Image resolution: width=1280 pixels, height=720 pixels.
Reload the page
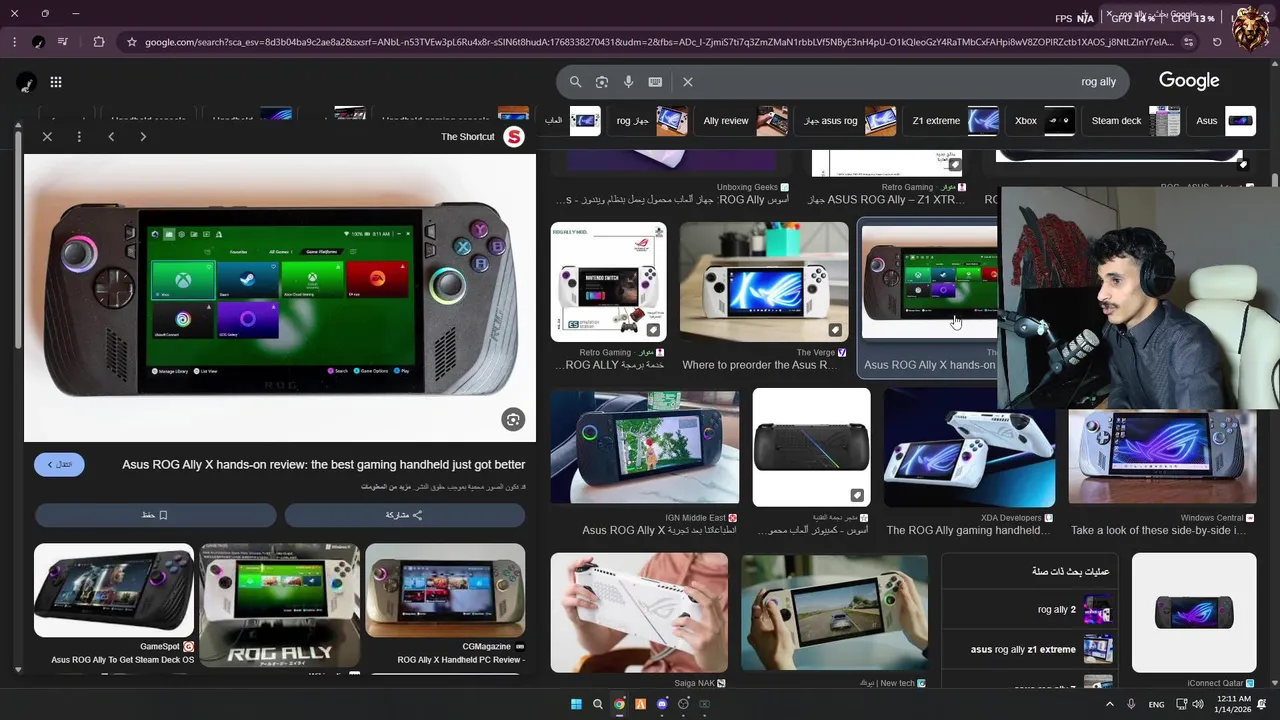pos(1217,42)
